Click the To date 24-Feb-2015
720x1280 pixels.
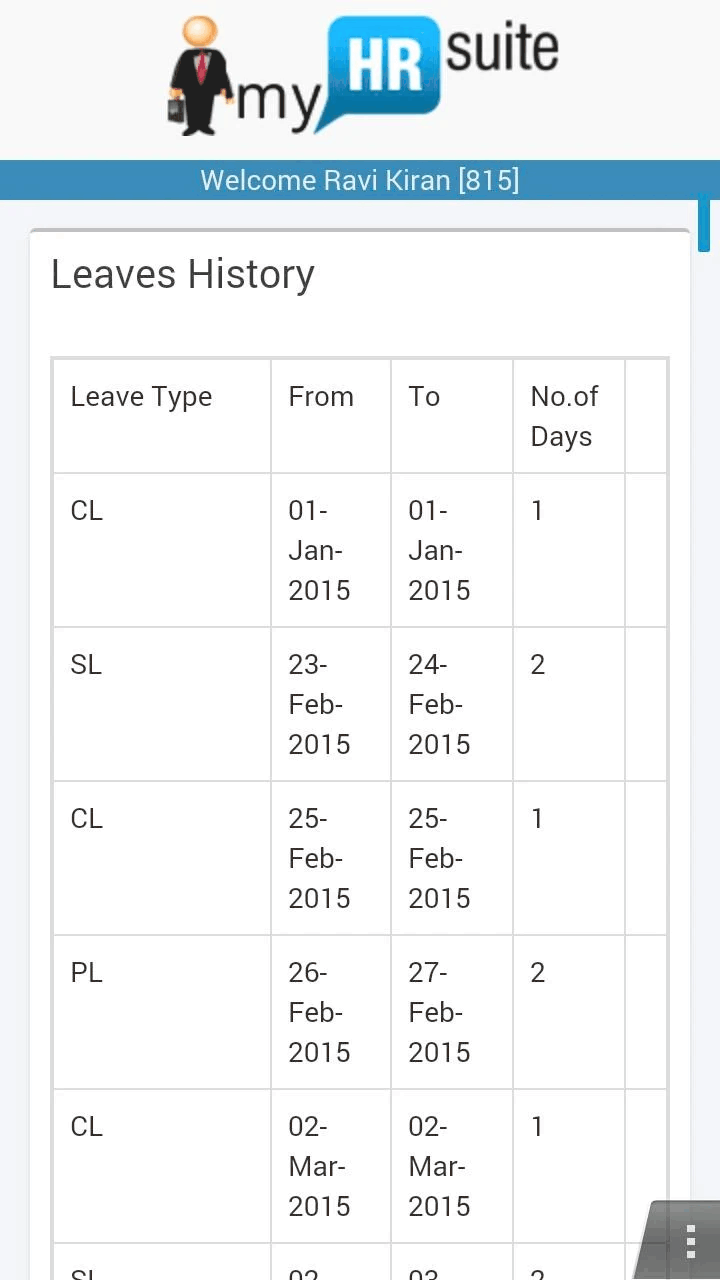(x=439, y=704)
